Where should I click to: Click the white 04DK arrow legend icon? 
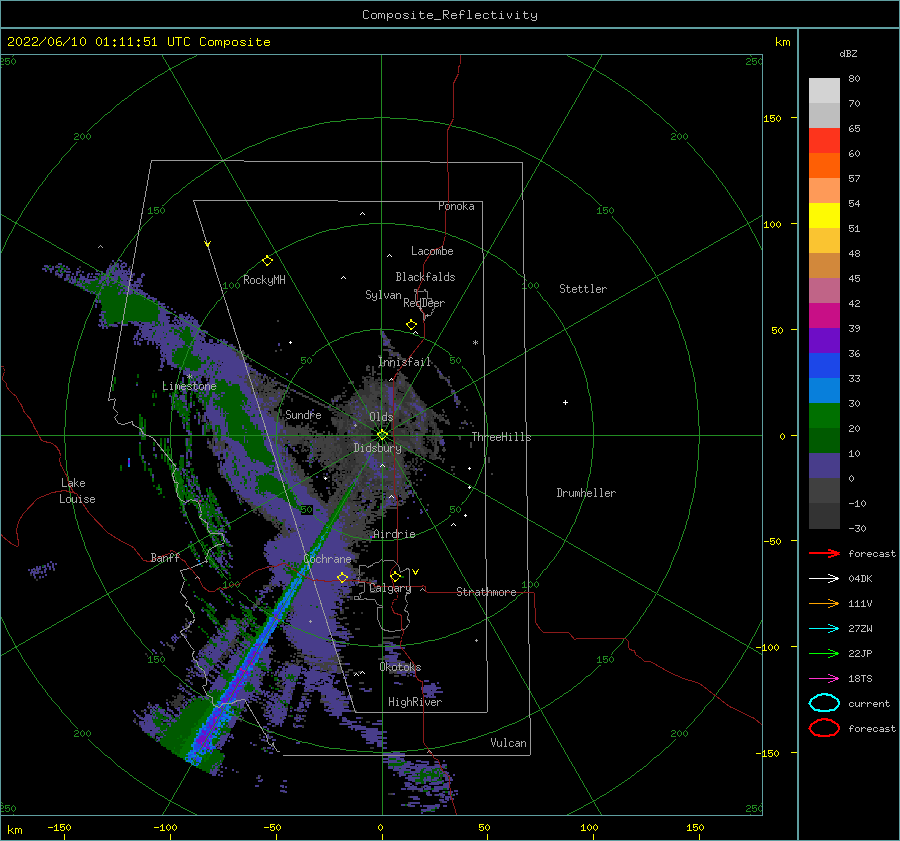coord(824,578)
